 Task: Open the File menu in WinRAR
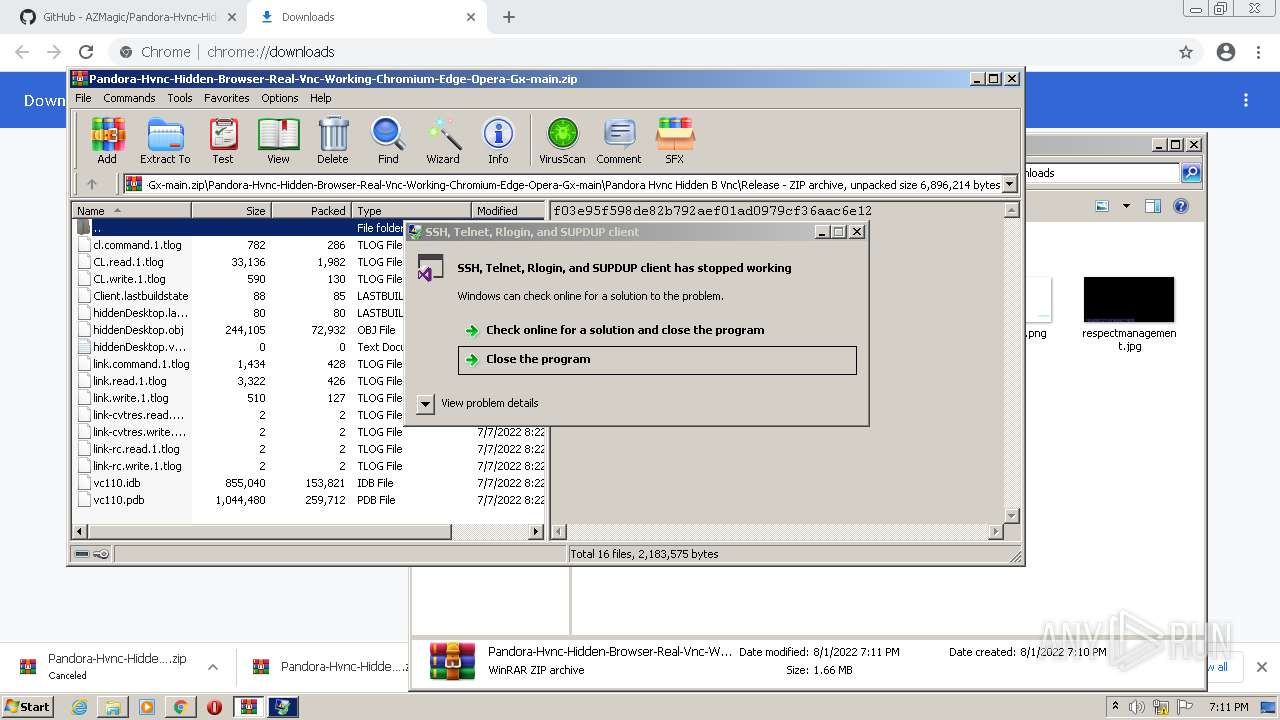coord(83,98)
